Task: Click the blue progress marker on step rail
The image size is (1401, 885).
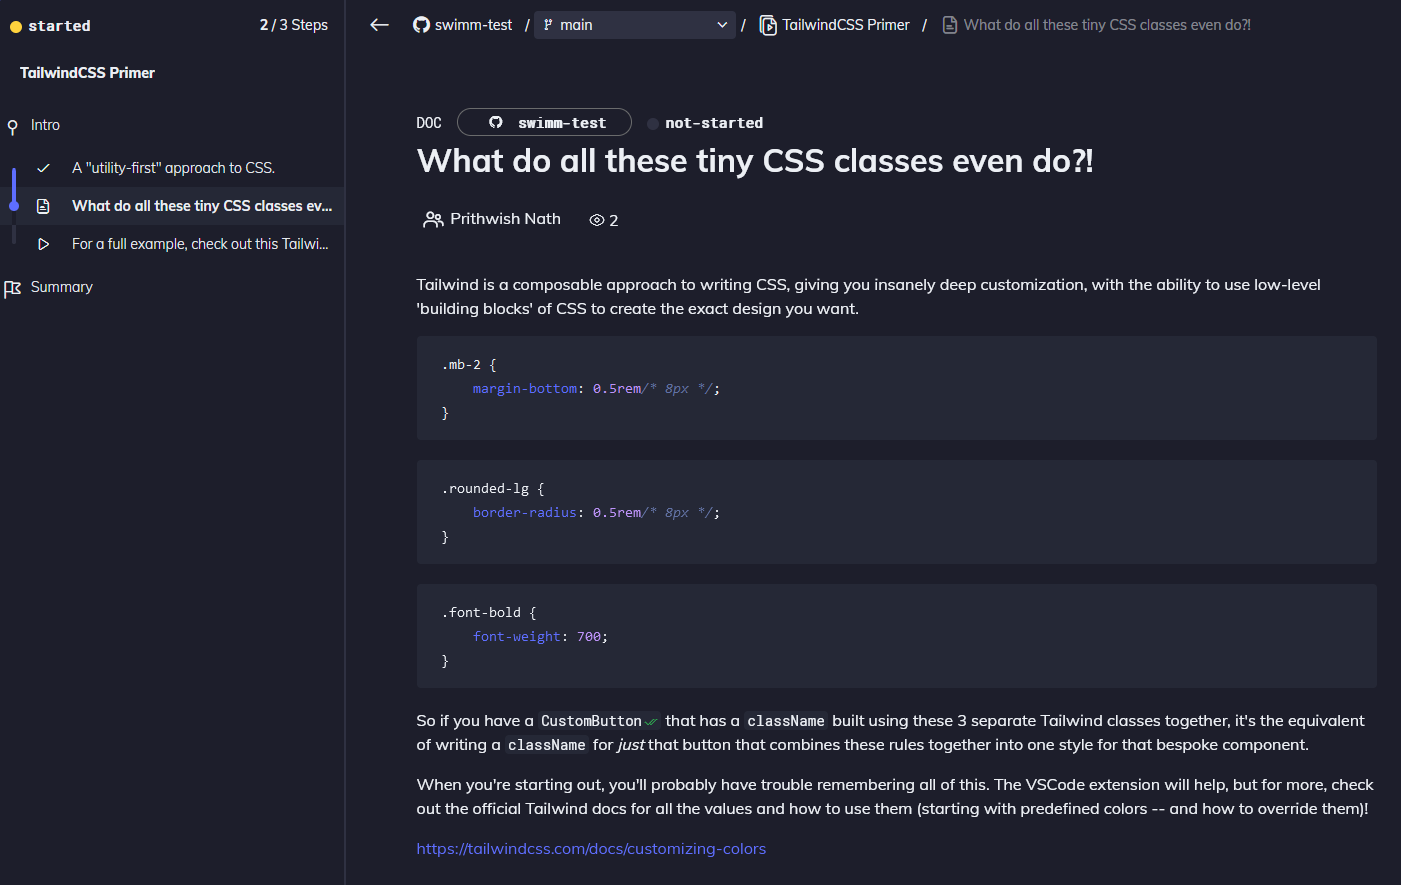Action: pyautogui.click(x=14, y=206)
